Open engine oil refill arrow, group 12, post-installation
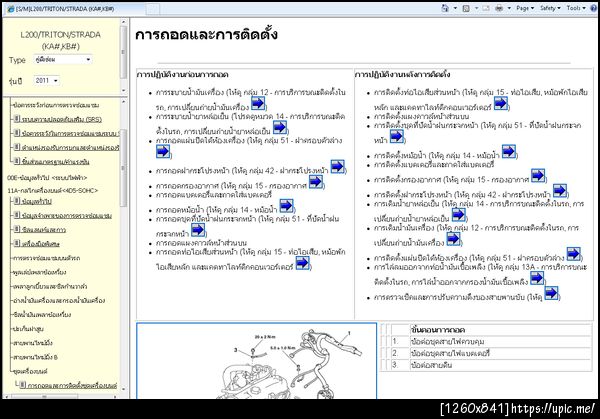Image resolution: width=600 pixels, height=419 pixels. tap(453, 239)
